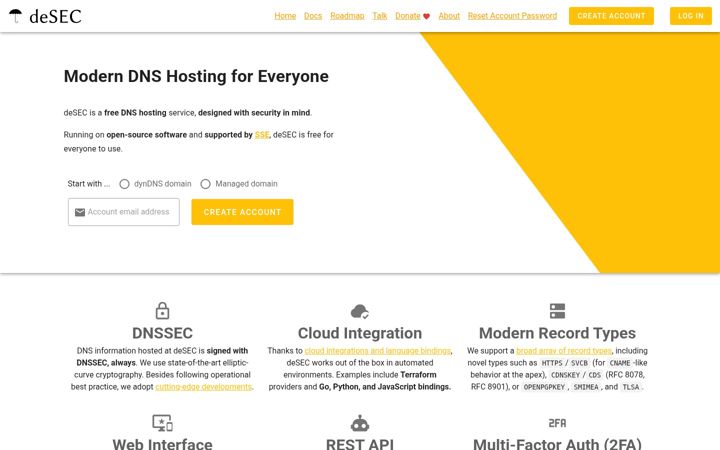720x450 pixels.
Task: Select the Managed domain radio button
Action: [x=205, y=184]
